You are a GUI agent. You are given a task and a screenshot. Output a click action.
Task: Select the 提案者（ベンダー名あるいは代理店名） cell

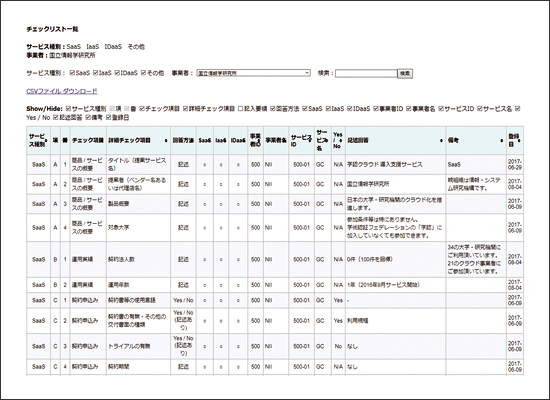[138, 184]
